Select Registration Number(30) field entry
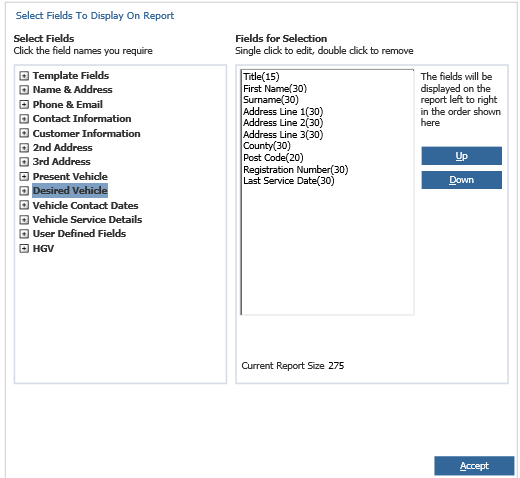 [x=296, y=170]
